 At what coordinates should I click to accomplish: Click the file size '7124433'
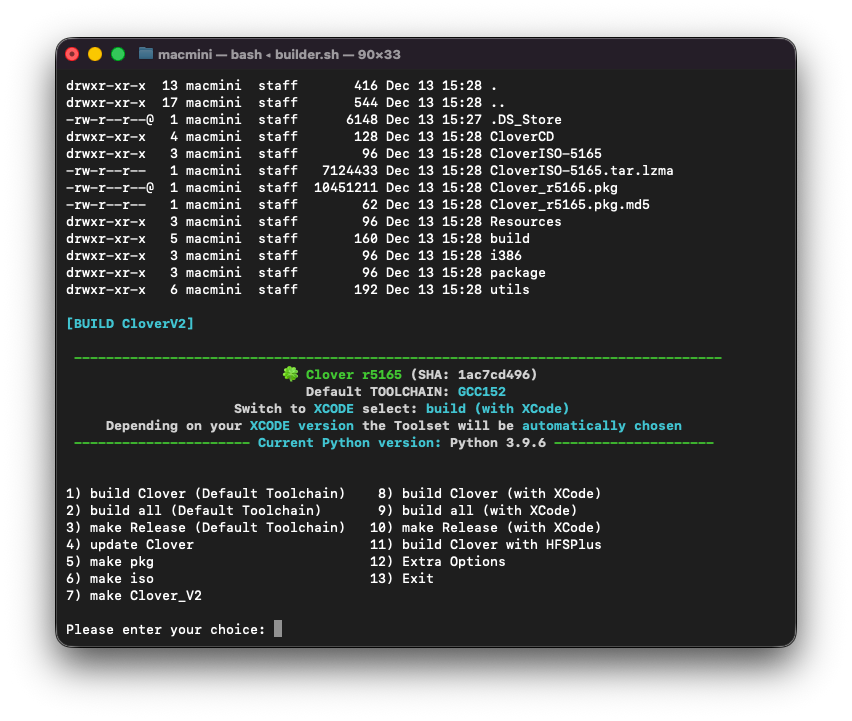click(x=349, y=171)
